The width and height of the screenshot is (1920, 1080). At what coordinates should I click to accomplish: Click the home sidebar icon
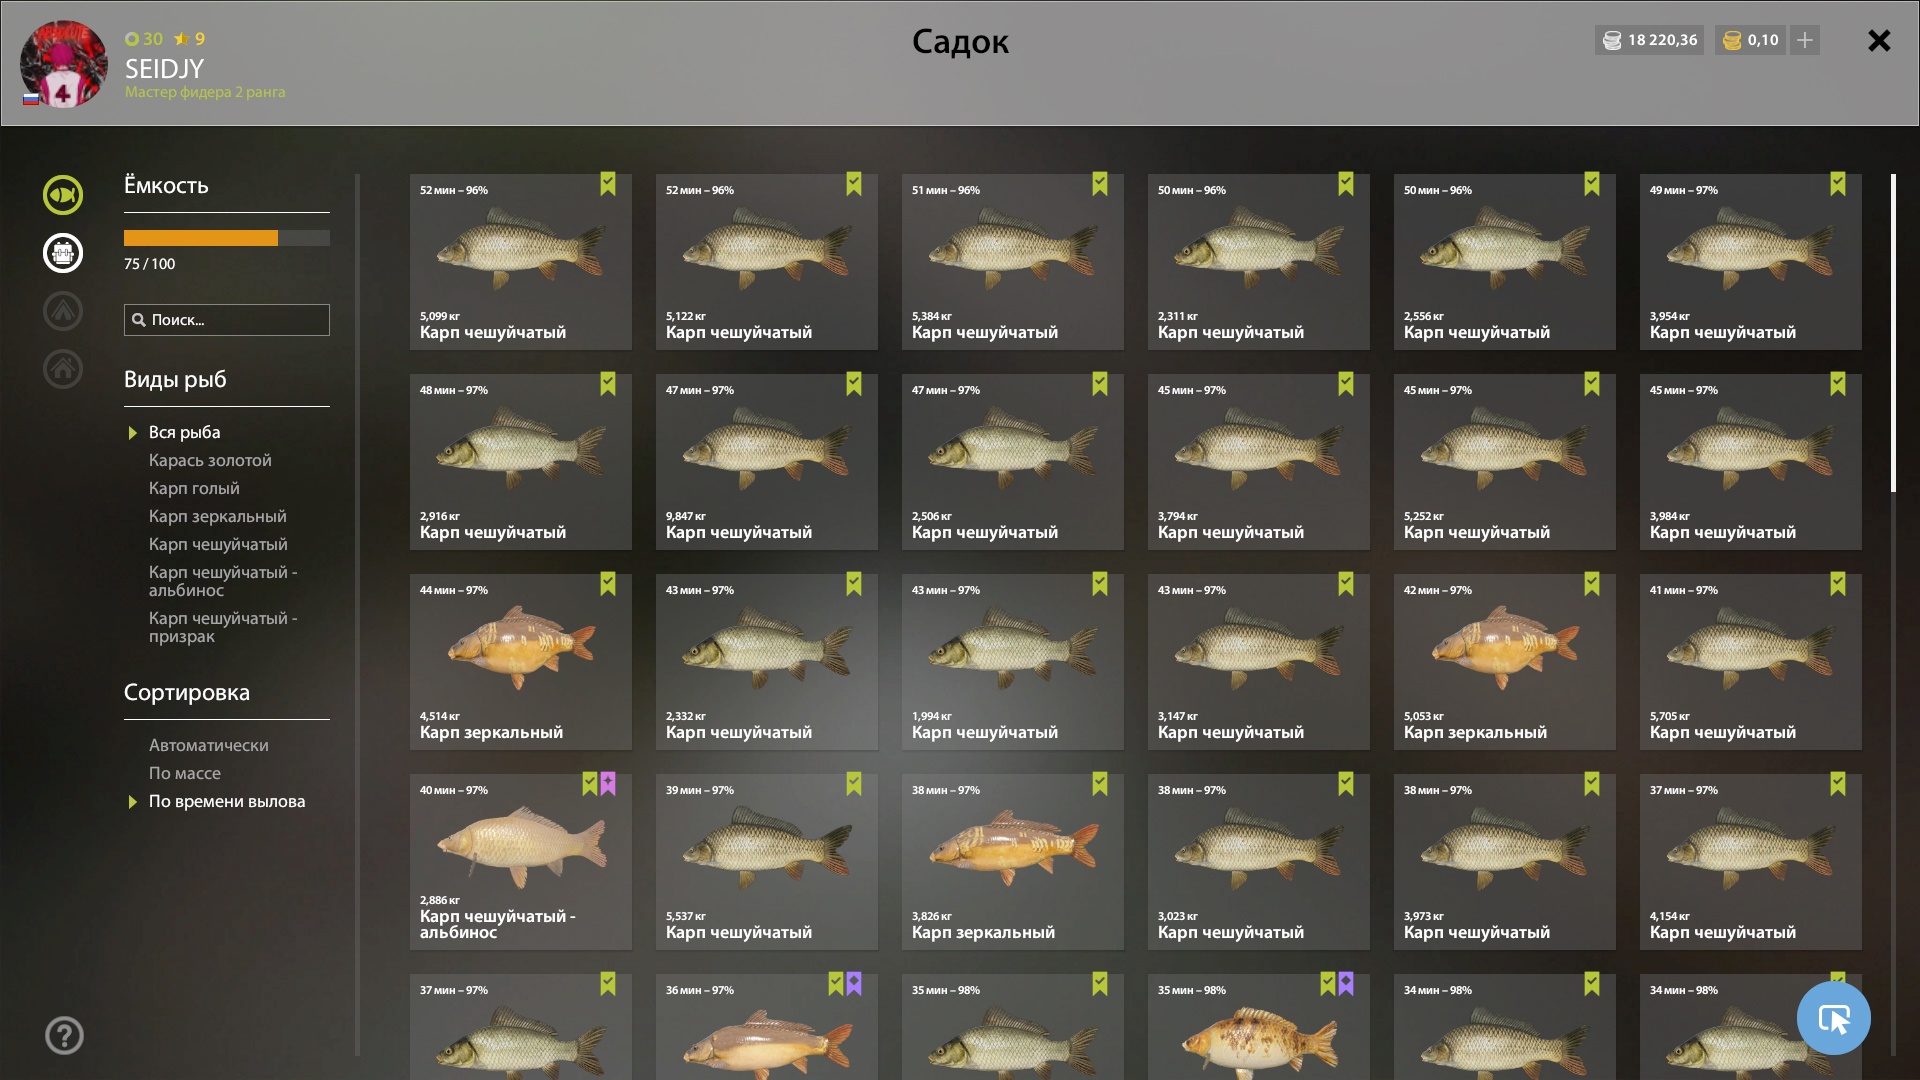(62, 369)
